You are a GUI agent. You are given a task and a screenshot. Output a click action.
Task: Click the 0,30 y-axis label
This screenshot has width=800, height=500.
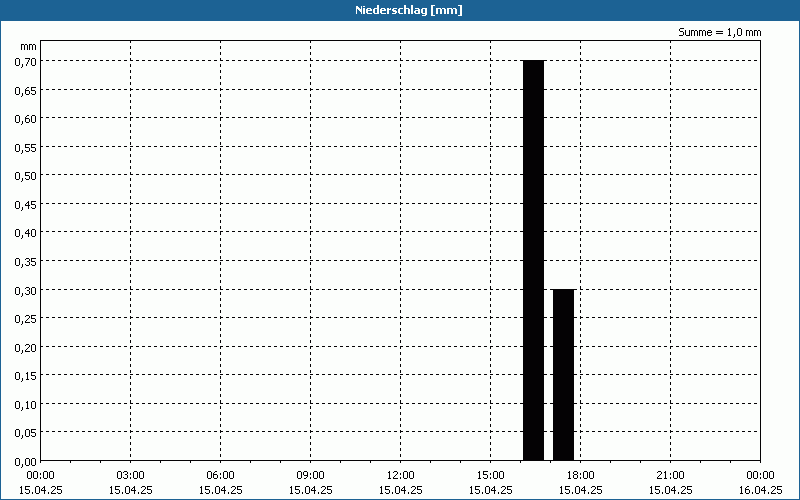pos(26,290)
